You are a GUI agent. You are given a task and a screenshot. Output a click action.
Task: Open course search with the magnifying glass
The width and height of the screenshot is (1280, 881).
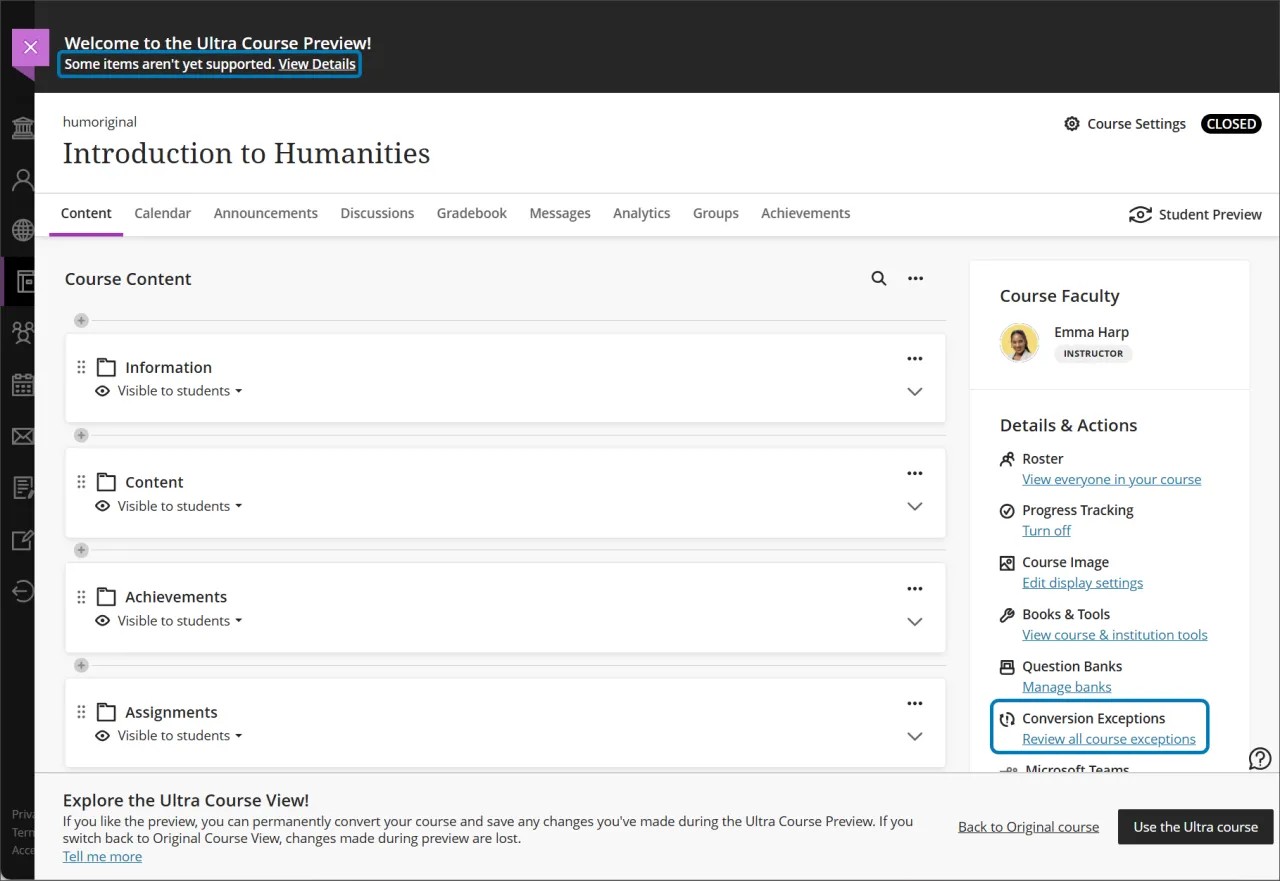(878, 278)
